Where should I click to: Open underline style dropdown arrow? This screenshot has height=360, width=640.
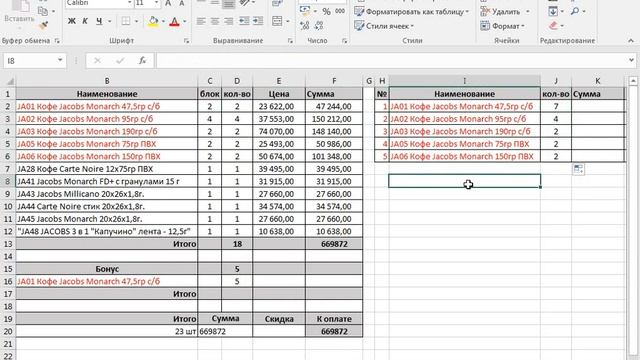(x=109, y=21)
